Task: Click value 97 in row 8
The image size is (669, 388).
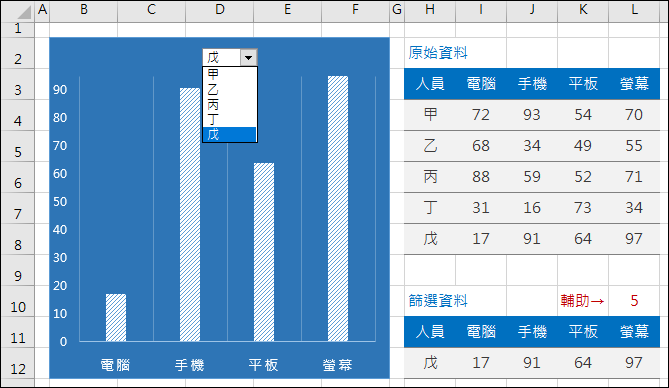Action: pos(634,239)
